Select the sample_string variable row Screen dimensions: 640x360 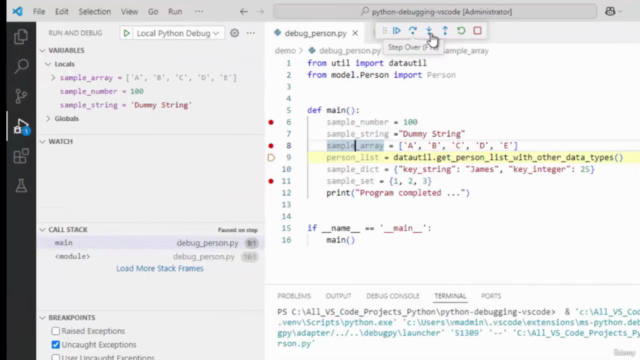click(150, 105)
